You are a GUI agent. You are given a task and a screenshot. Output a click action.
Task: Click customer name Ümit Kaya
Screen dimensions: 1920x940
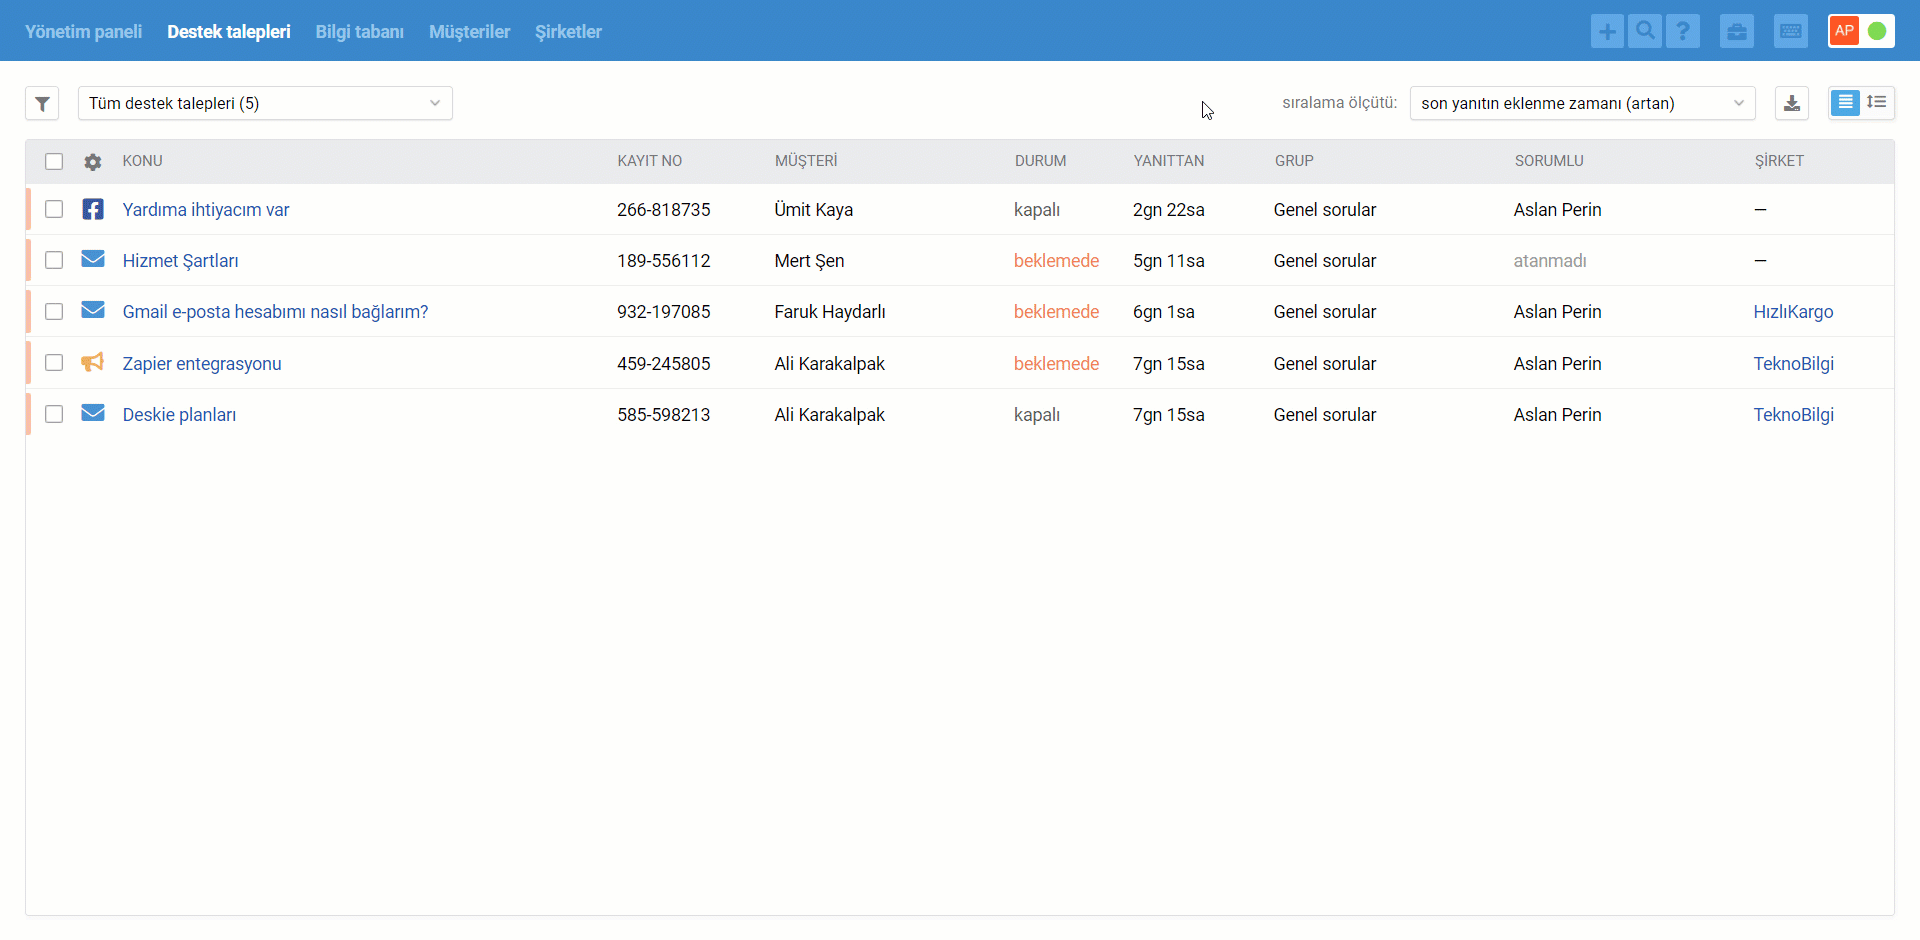813,210
